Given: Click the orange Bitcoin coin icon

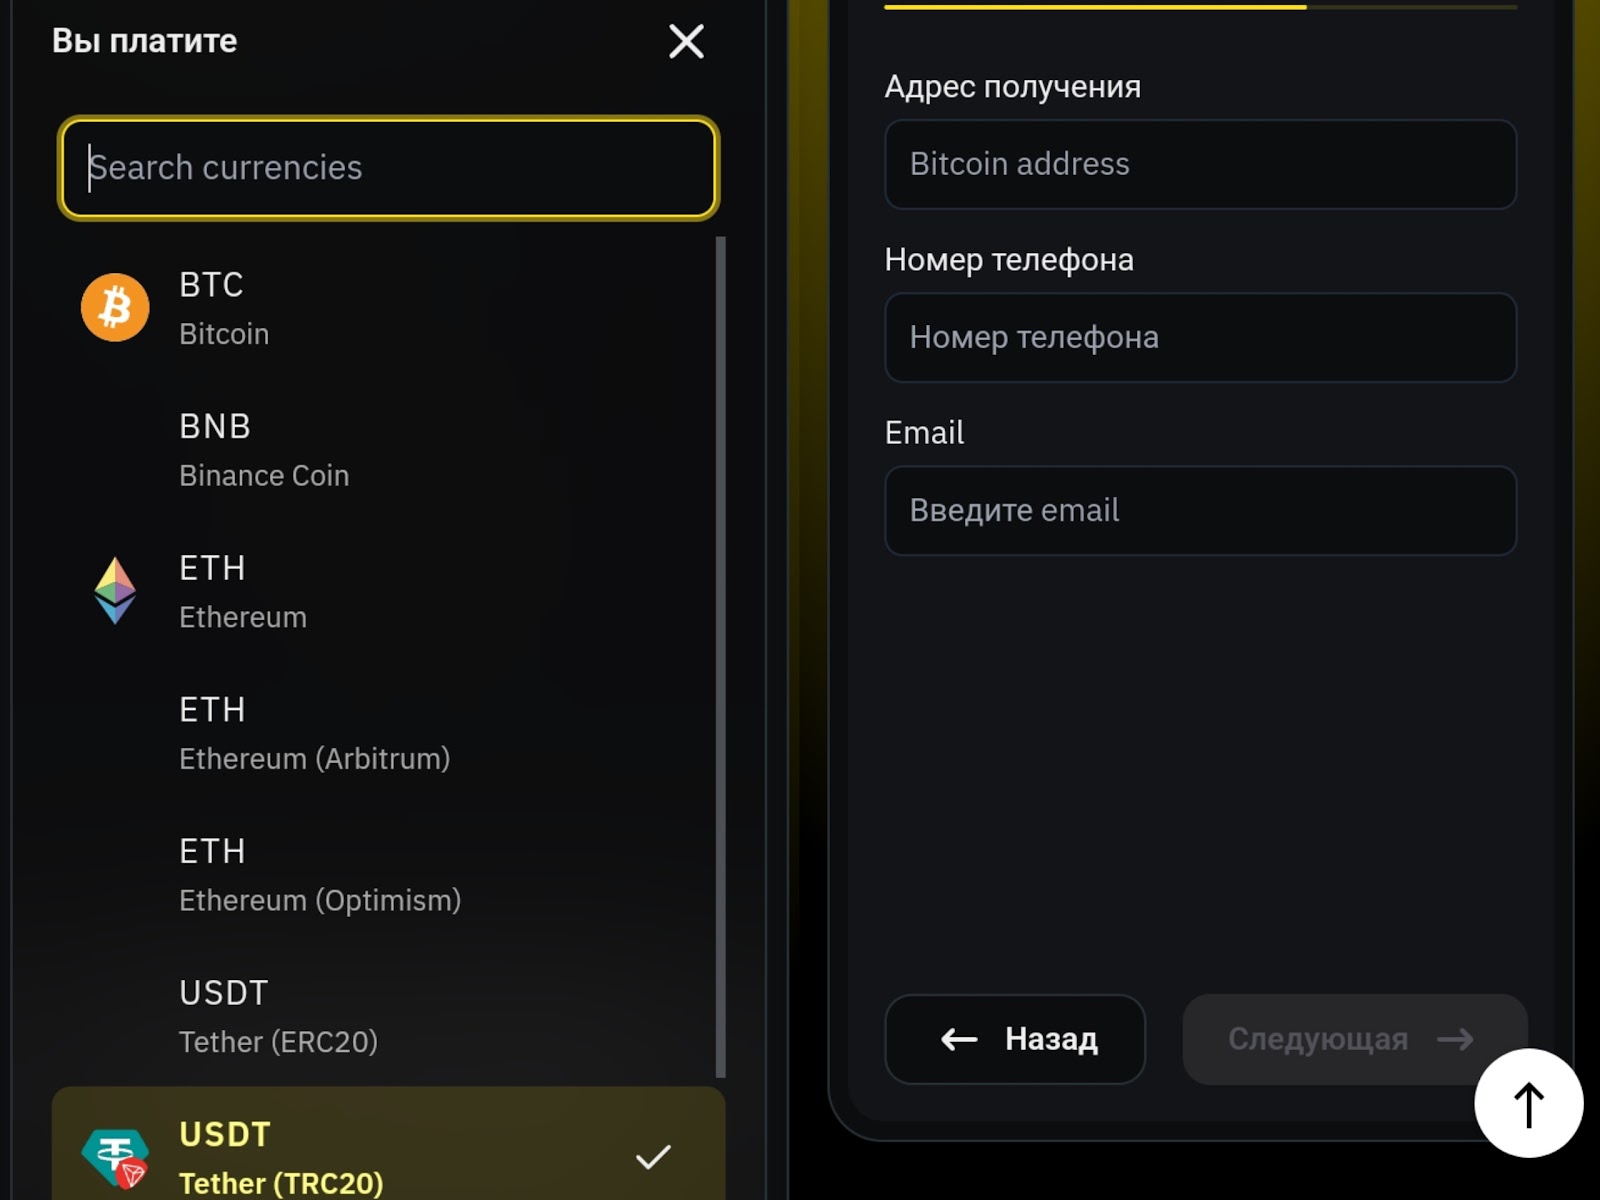Looking at the screenshot, I should (115, 308).
